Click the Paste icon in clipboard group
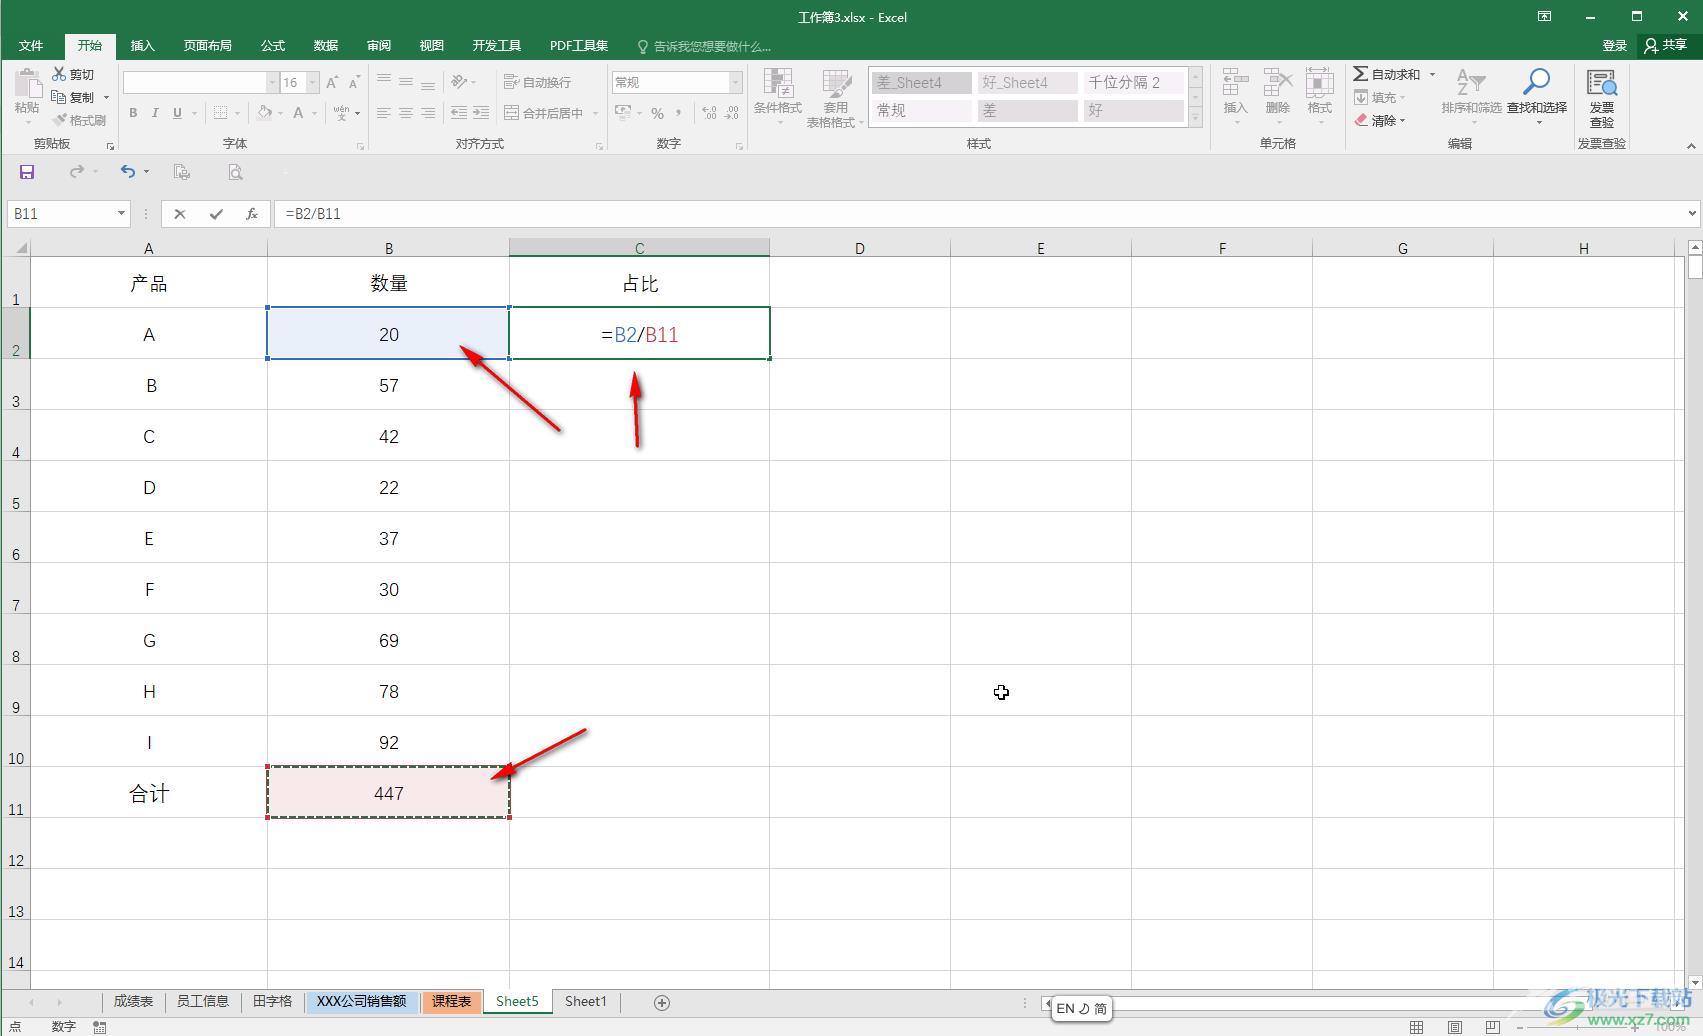The height and width of the screenshot is (1036, 1703). (27, 85)
